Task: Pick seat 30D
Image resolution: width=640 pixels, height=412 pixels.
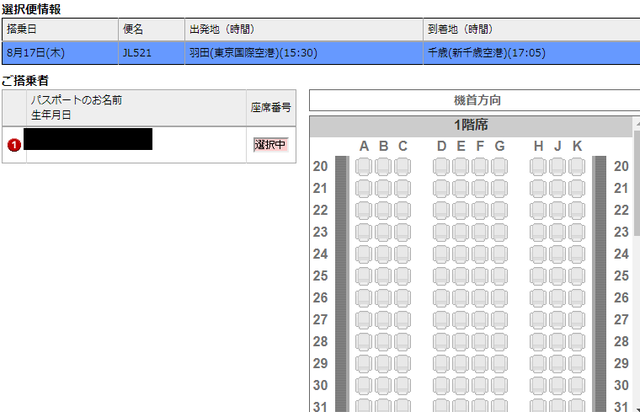Action: pos(441,385)
